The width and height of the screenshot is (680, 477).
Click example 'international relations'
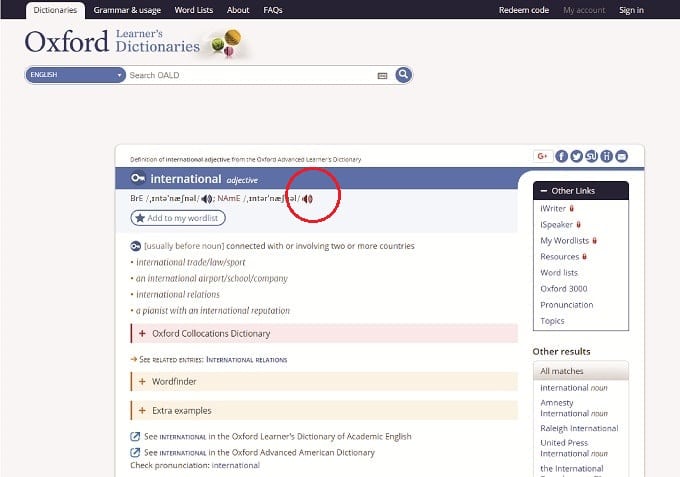coord(178,294)
